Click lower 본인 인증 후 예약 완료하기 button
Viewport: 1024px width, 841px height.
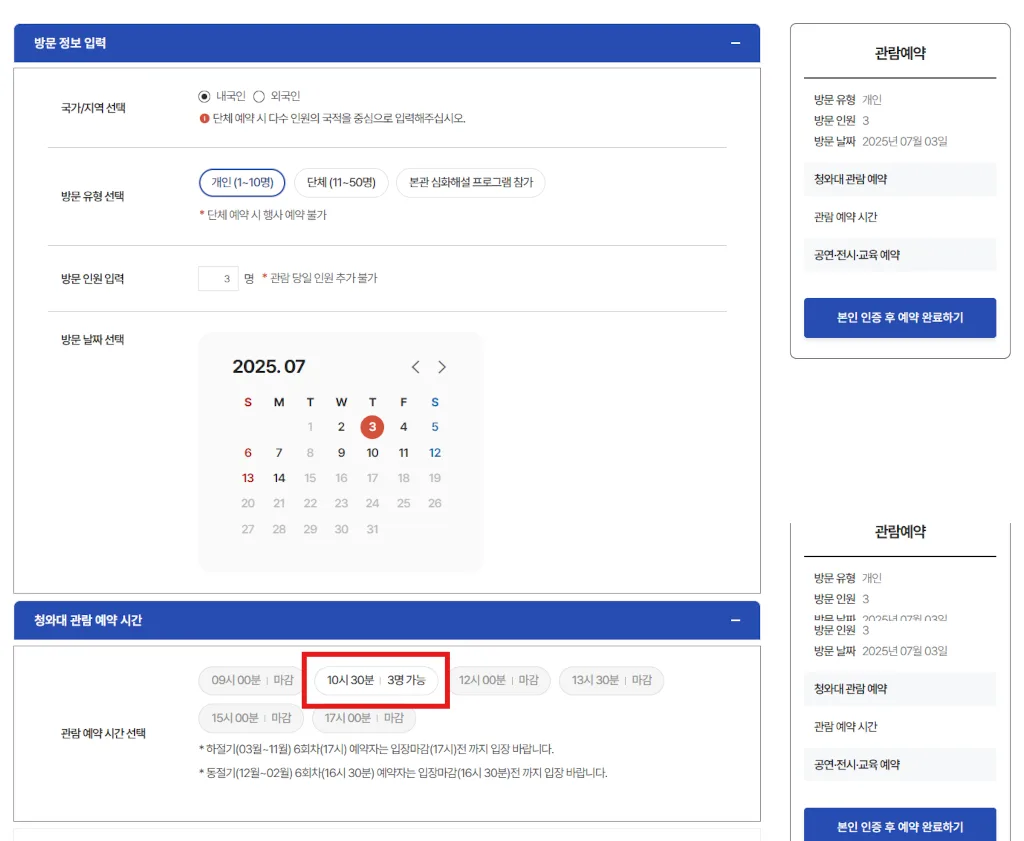click(900, 825)
